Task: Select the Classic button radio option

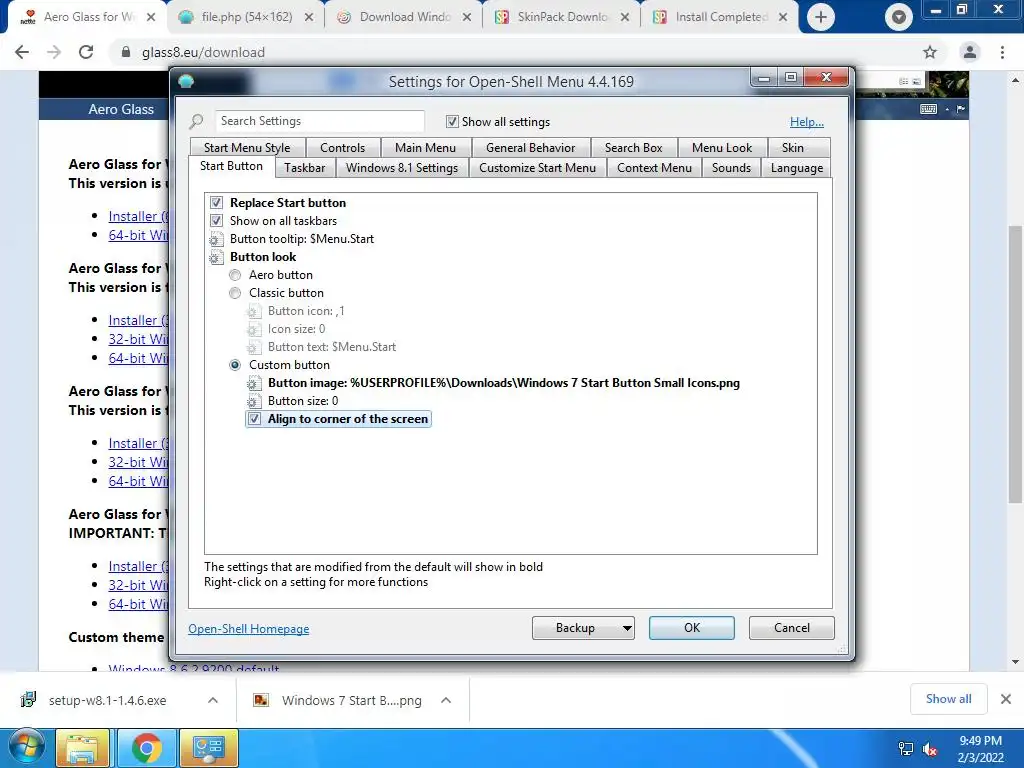Action: 235,293
